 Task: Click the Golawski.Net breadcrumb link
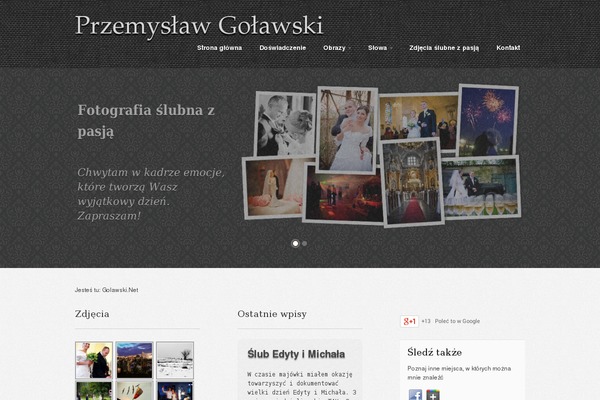point(120,290)
